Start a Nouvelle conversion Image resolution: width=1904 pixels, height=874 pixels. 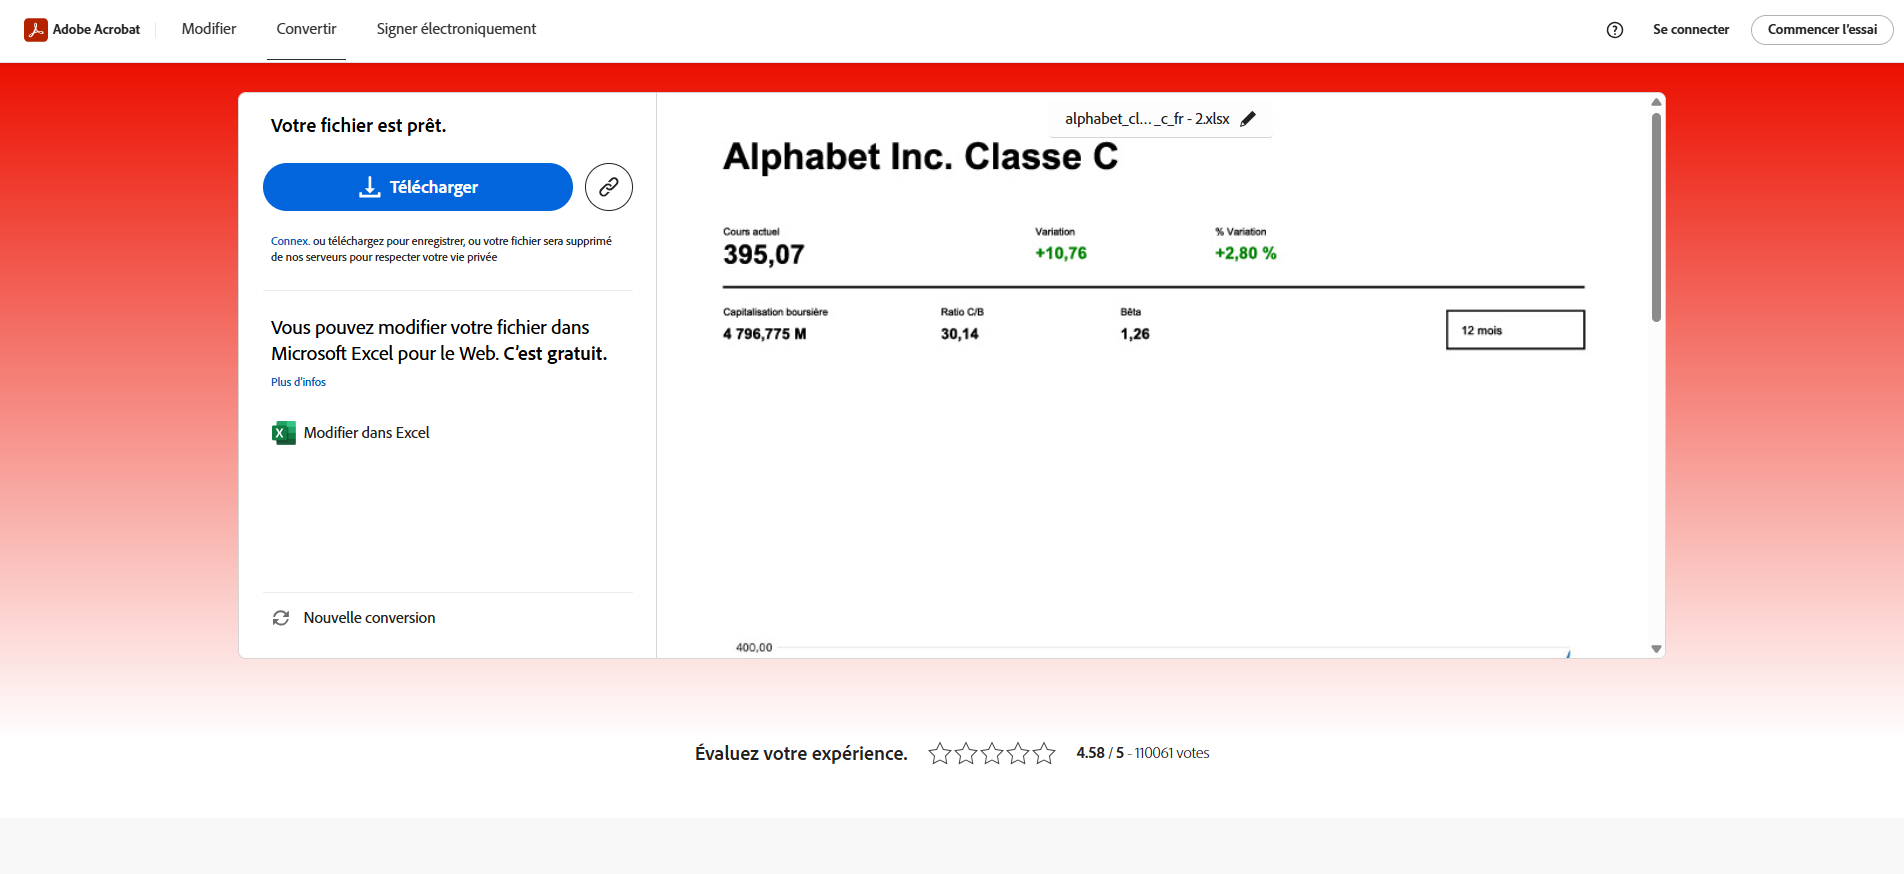tap(369, 618)
